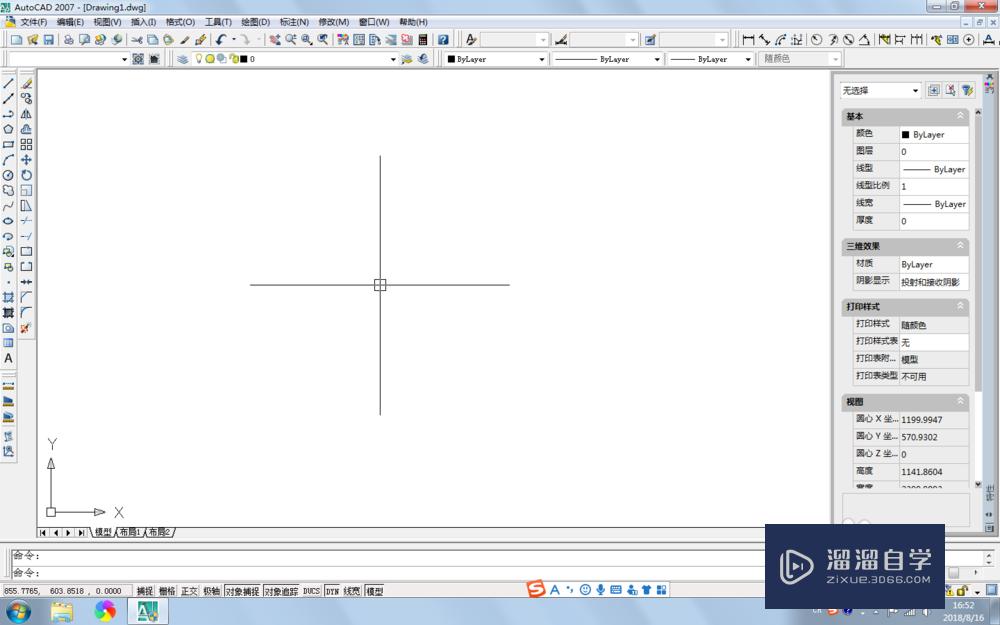Switch to the 布局1 tab
The height and width of the screenshot is (625, 1000).
128,532
